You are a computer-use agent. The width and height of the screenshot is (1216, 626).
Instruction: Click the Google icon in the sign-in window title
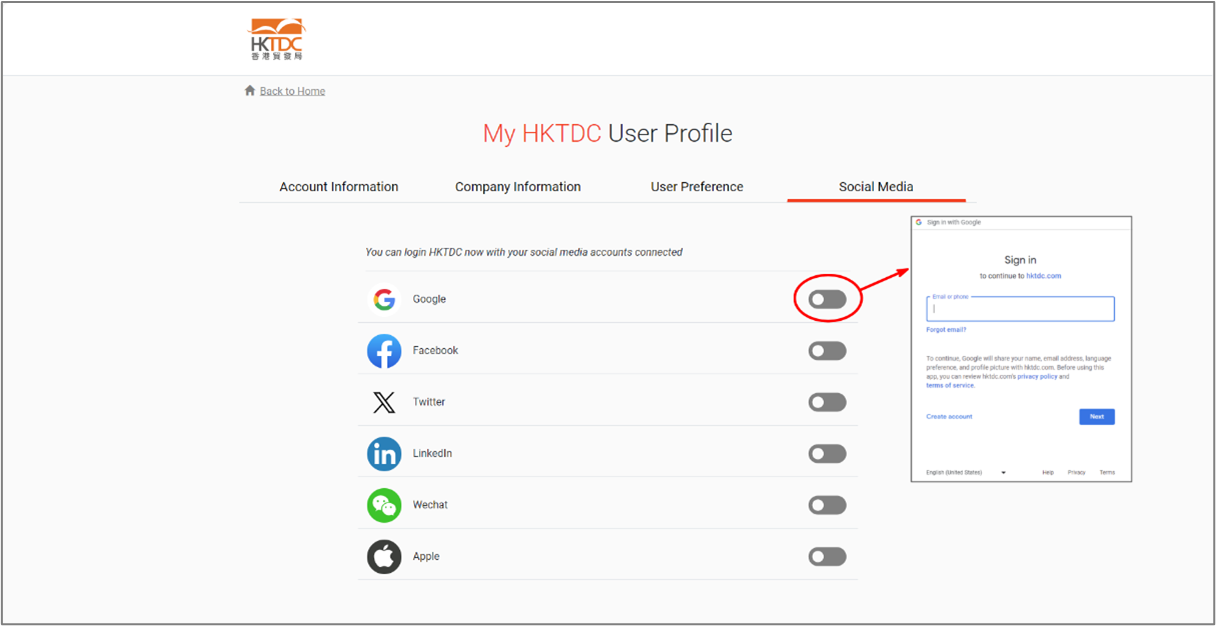click(919, 223)
